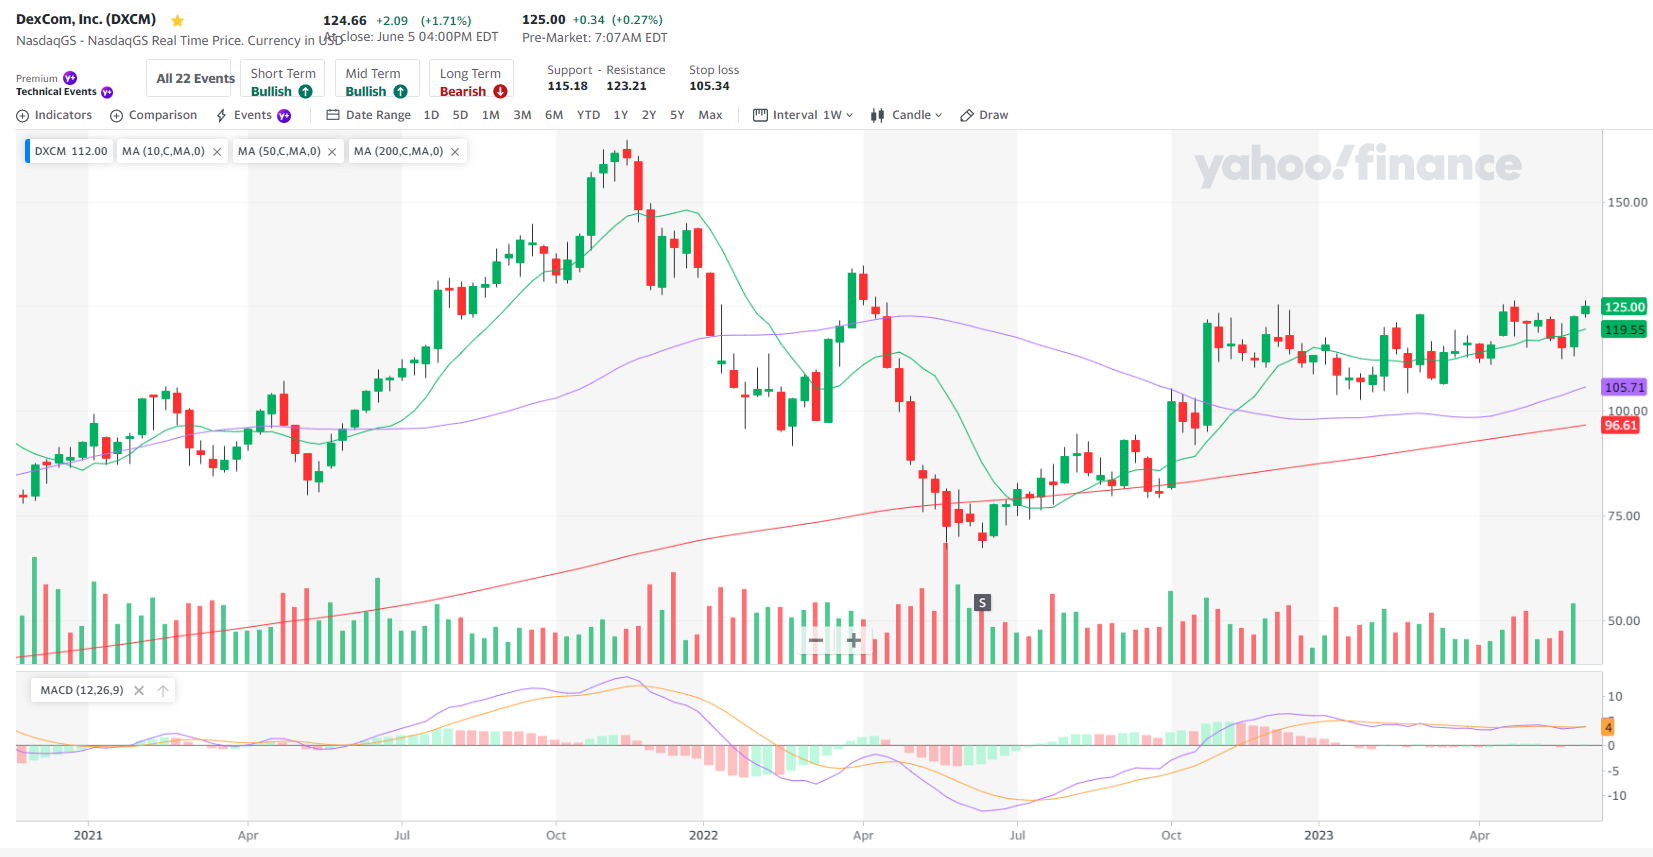Click the gold favorite star next to DXCM
Screen dimensions: 1653x857
pyautogui.click(x=177, y=20)
